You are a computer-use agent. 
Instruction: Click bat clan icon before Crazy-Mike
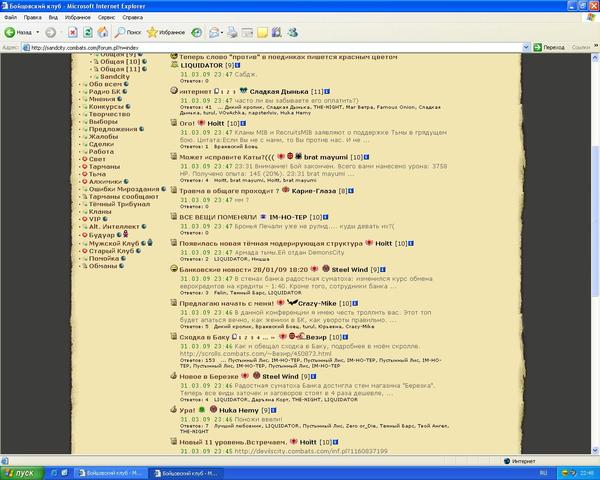coord(292,303)
